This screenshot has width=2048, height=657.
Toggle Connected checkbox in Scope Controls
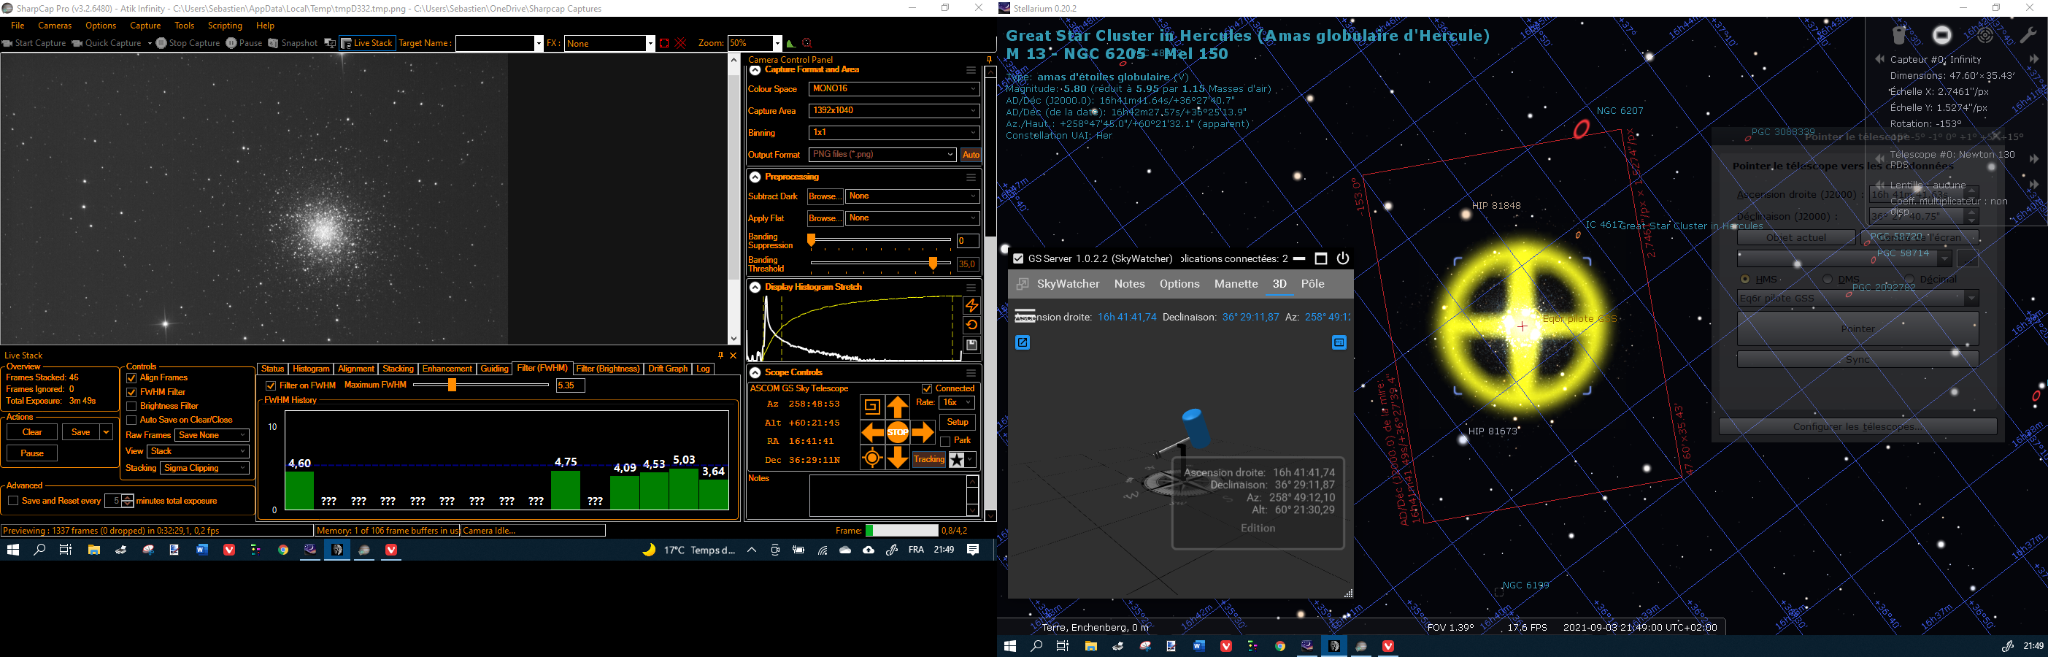(x=927, y=388)
